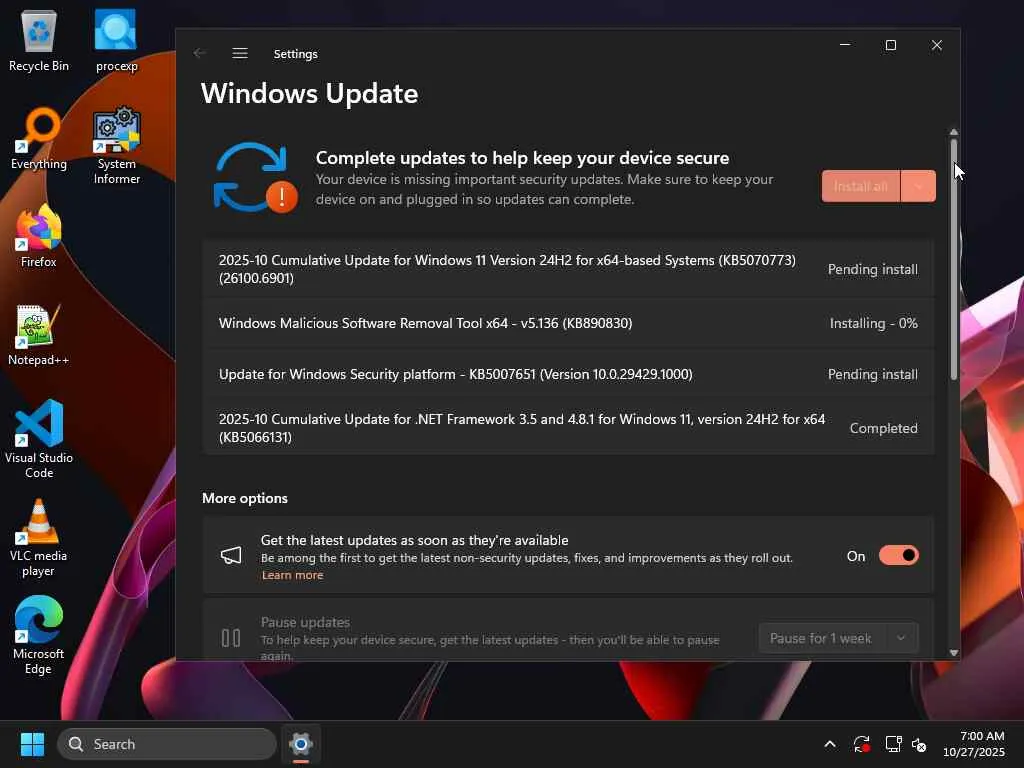Select the Windows Security platform KB5007651 row
The image size is (1024, 768).
click(x=568, y=374)
